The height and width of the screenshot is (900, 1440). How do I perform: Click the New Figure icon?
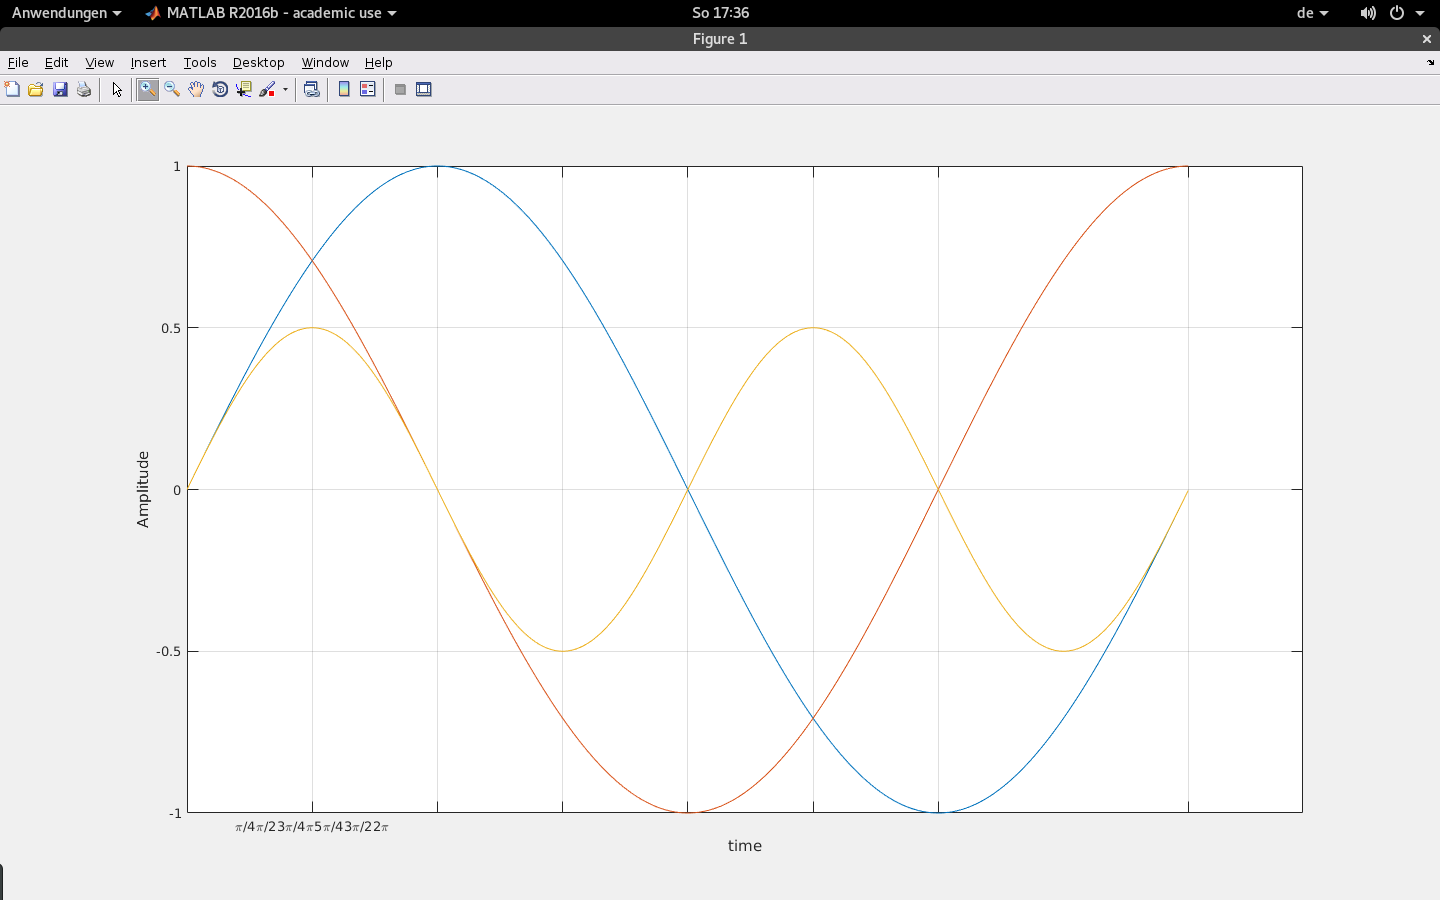[x=12, y=89]
